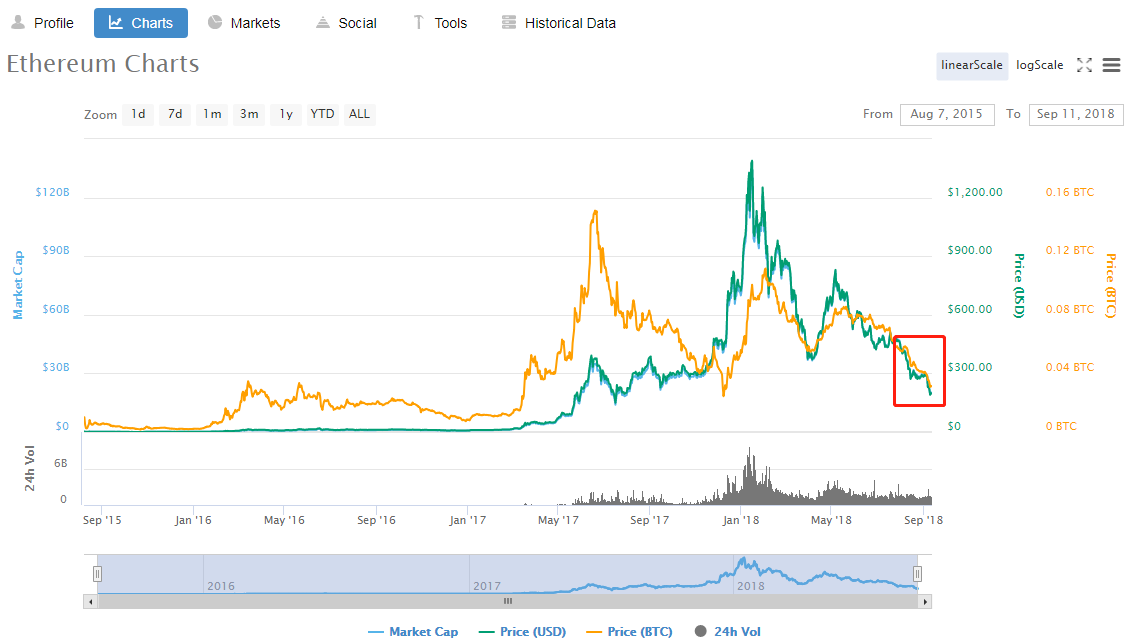Select the Charts tab
Screen dimensions: 1137x642
coord(141,23)
